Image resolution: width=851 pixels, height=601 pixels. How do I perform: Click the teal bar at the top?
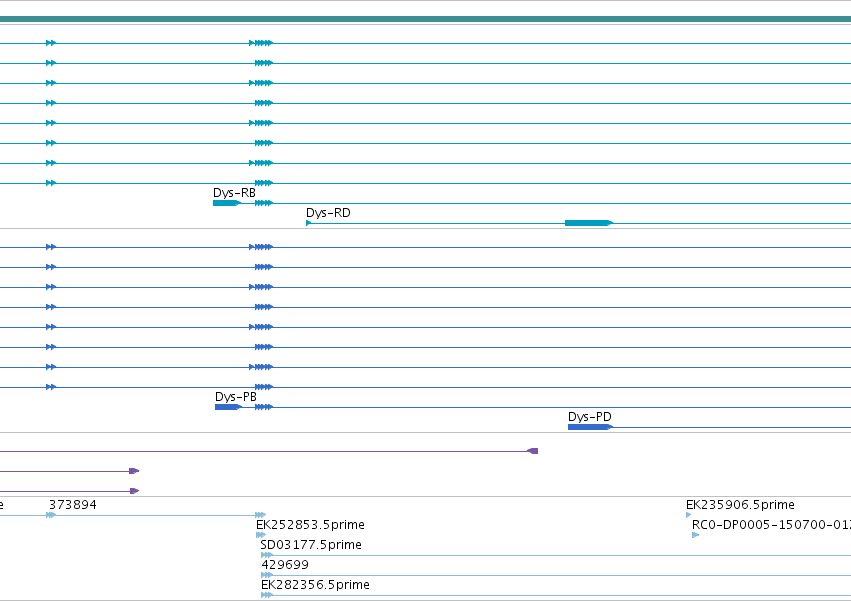tap(426, 20)
